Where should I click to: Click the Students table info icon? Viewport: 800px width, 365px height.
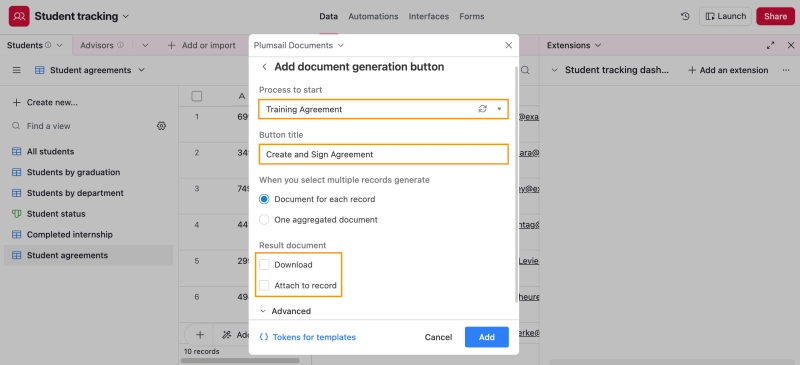pyautogui.click(x=48, y=45)
